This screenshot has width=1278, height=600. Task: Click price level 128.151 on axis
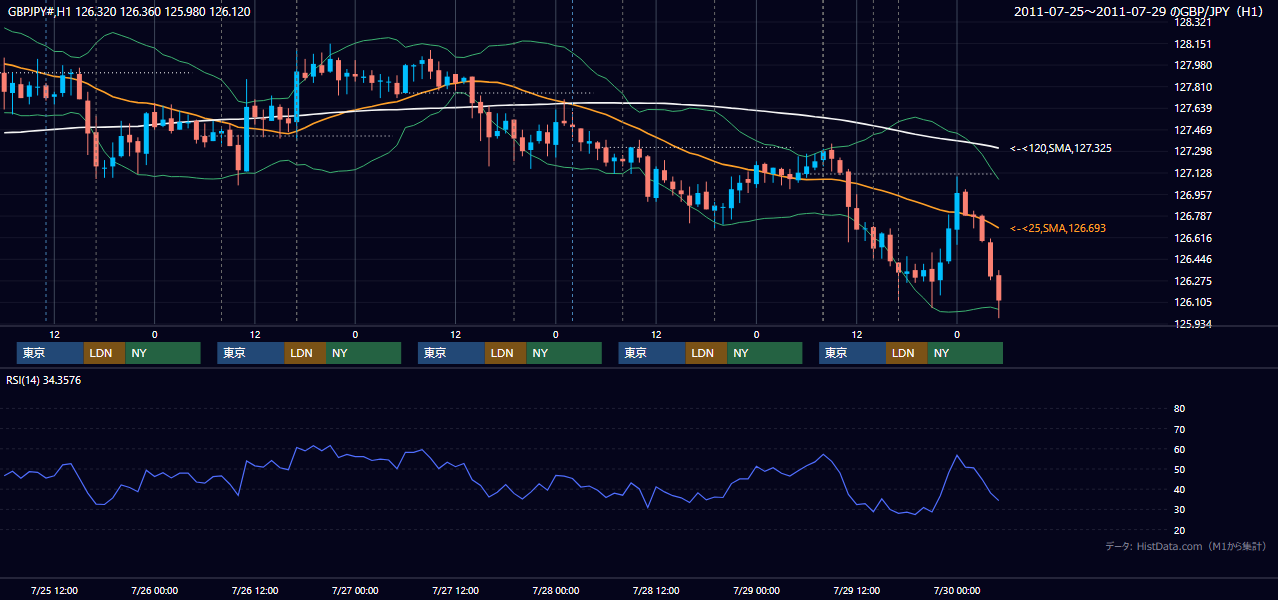pyautogui.click(x=1192, y=44)
